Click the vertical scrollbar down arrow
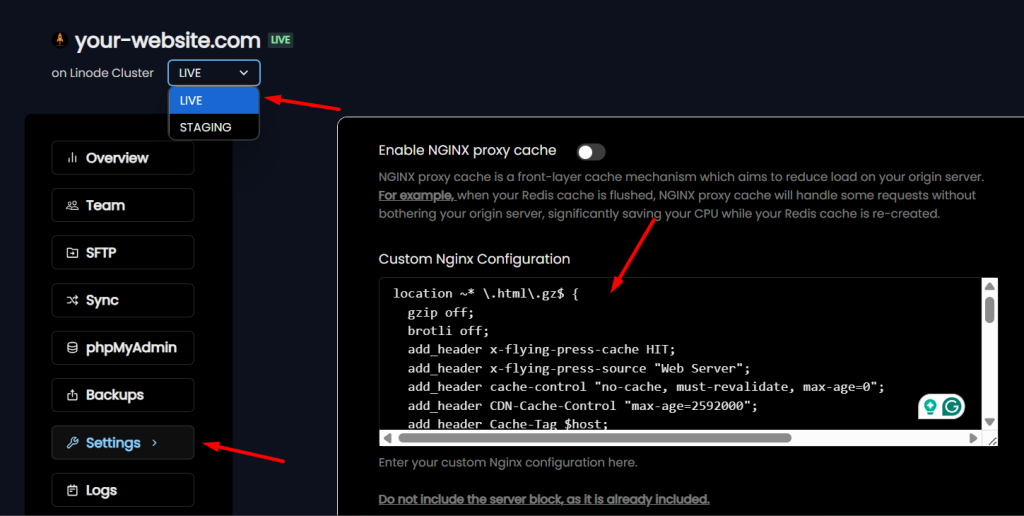This screenshot has width=1024, height=516. [x=989, y=422]
